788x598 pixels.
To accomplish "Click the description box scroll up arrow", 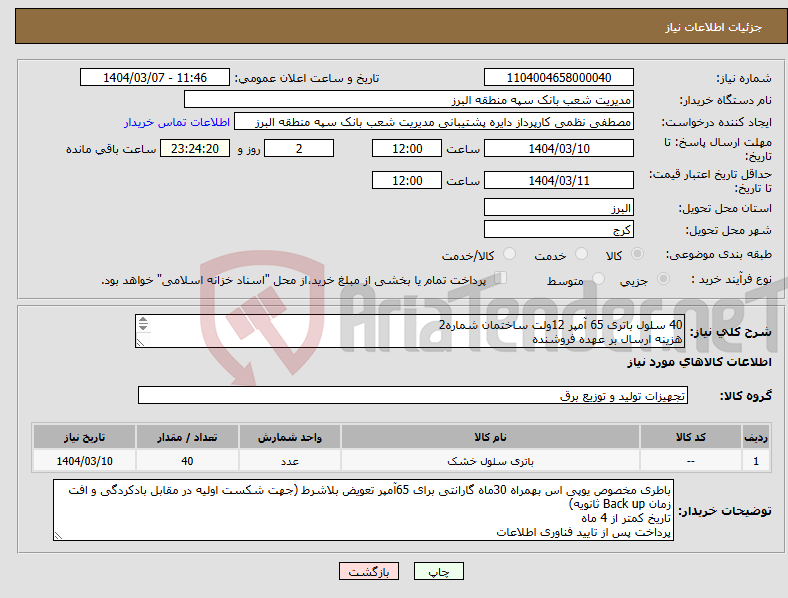I will 143,320.
